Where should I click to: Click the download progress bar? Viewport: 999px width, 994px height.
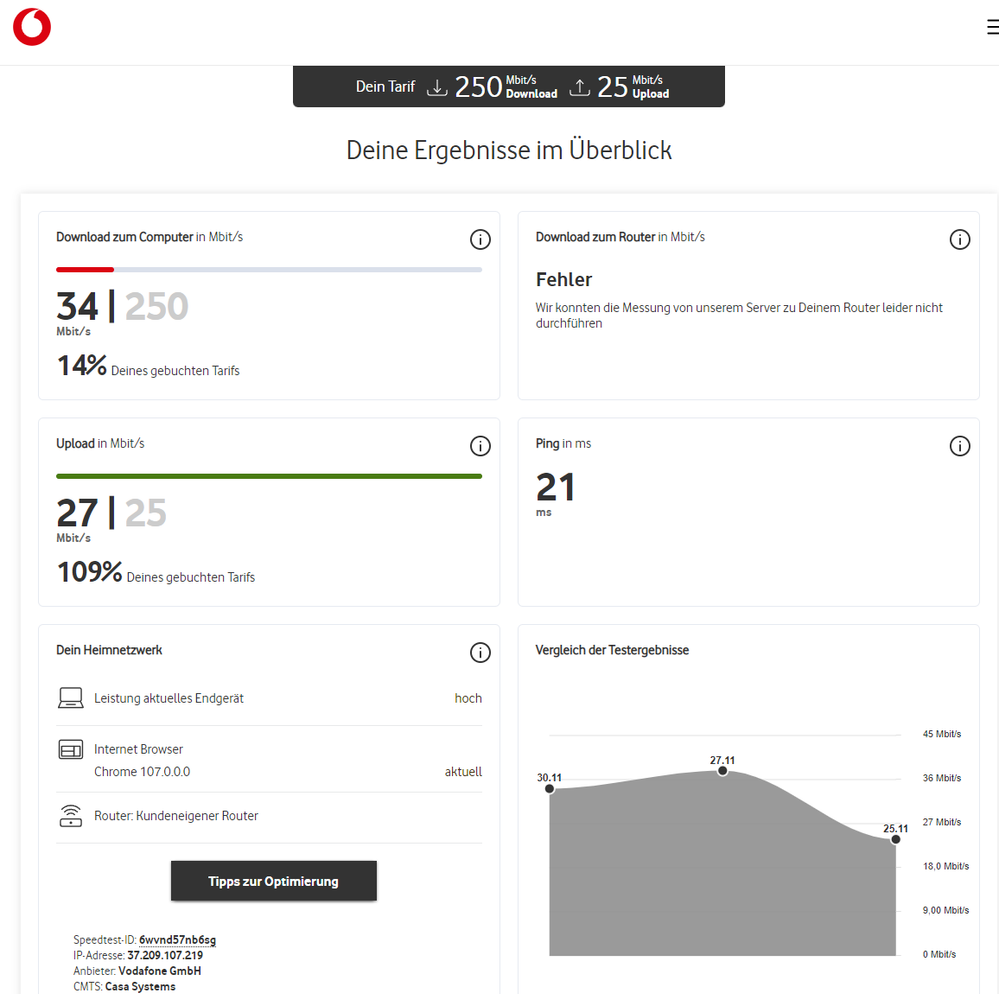tap(269, 270)
